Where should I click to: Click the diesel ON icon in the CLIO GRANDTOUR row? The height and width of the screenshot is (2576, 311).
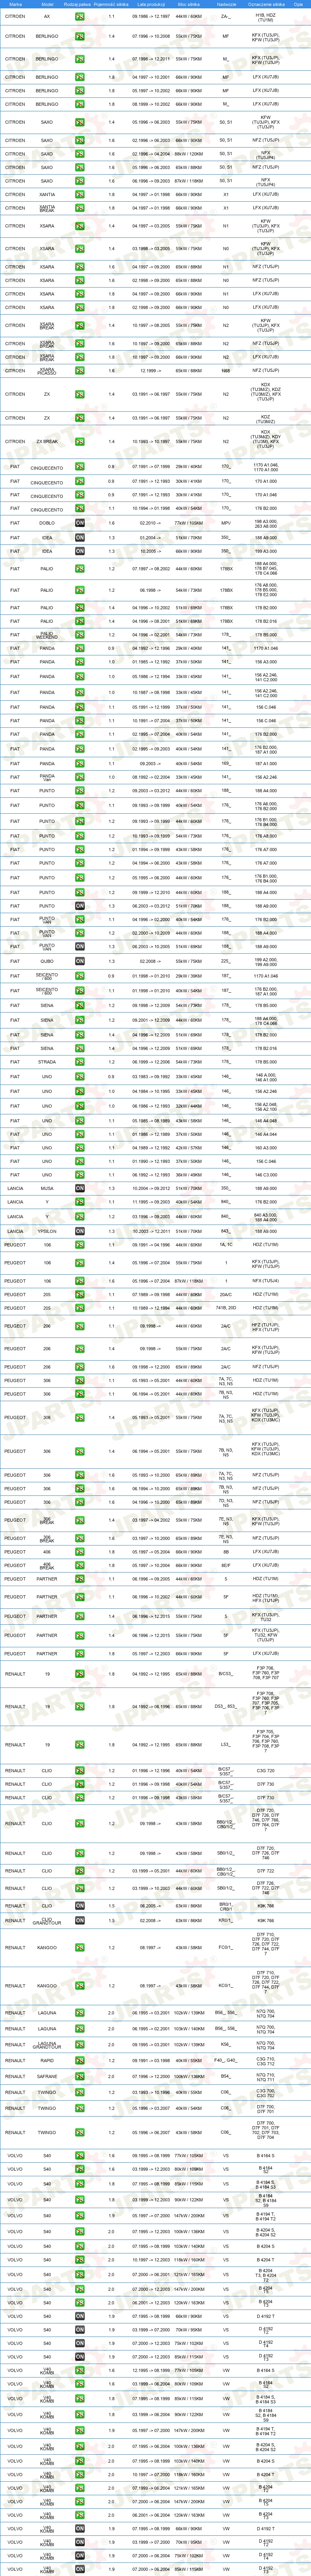click(79, 1920)
